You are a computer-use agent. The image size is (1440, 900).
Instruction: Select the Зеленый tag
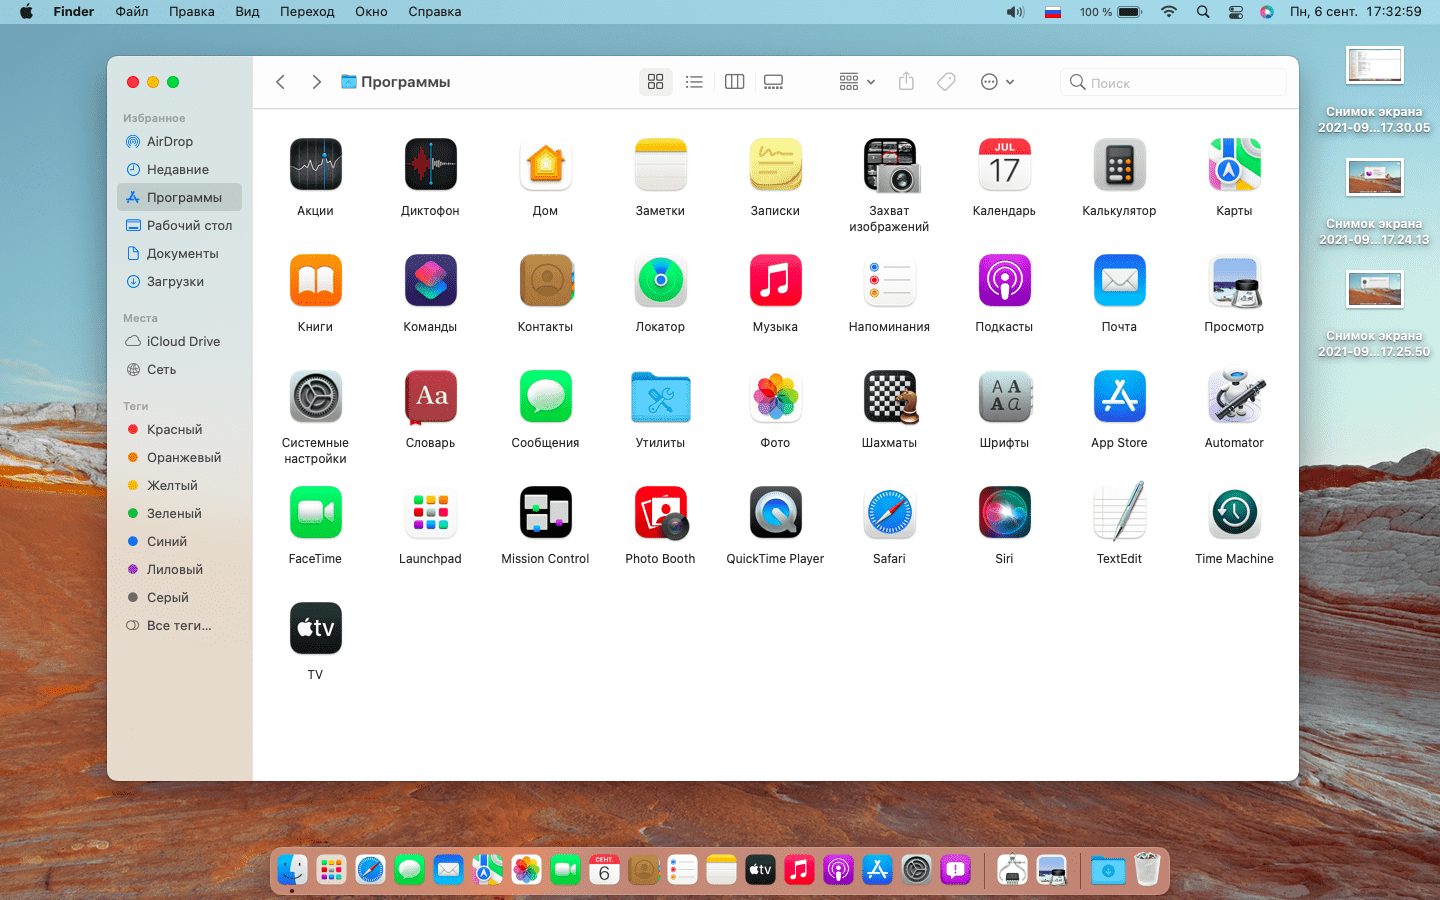[179, 514]
